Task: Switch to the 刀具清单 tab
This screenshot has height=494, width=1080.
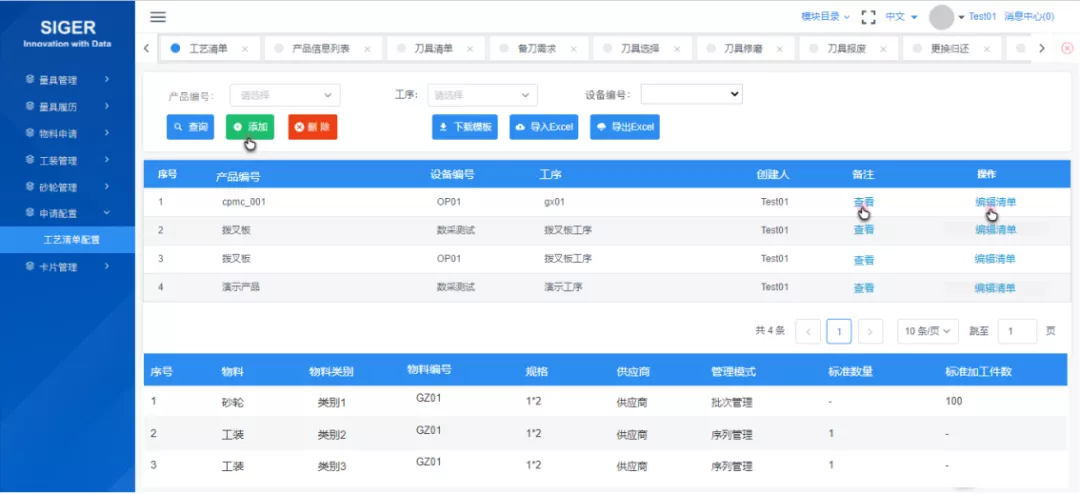Action: [x=434, y=49]
